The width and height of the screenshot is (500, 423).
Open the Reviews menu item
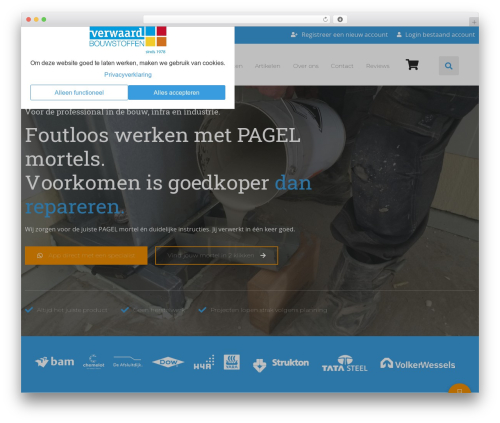378,66
